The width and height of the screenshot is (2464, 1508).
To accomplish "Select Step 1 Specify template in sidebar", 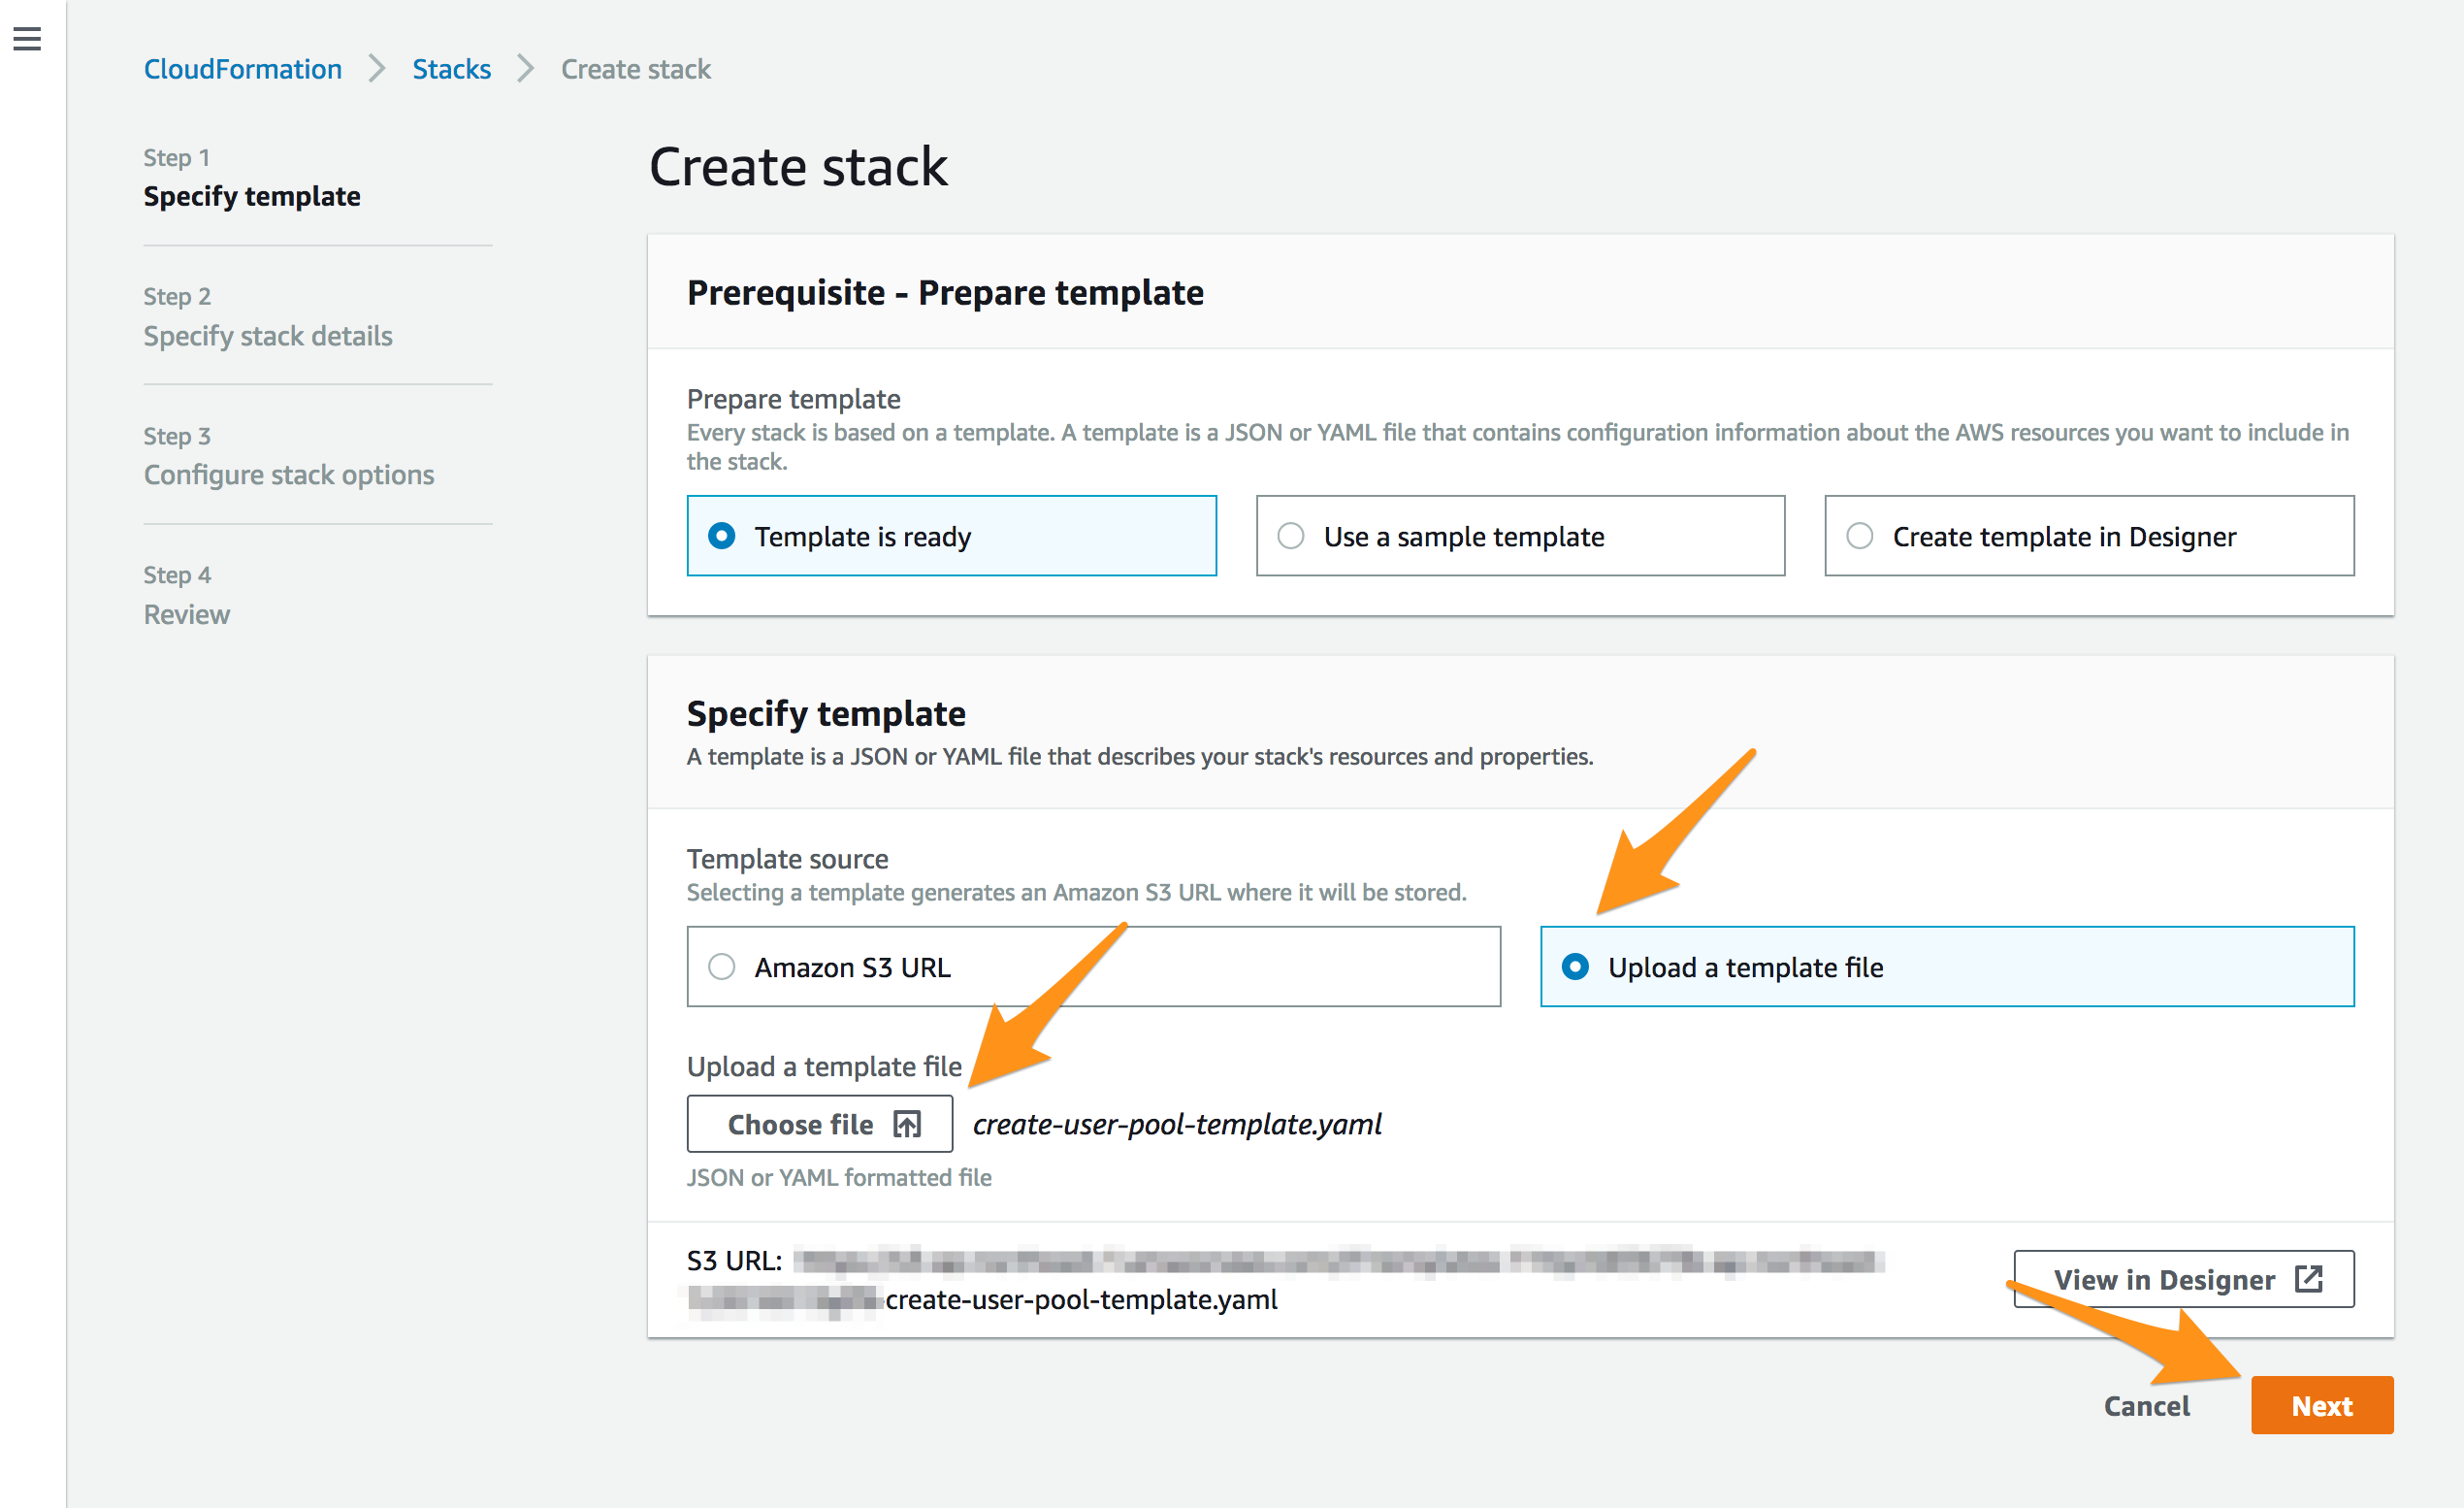I will click(252, 196).
